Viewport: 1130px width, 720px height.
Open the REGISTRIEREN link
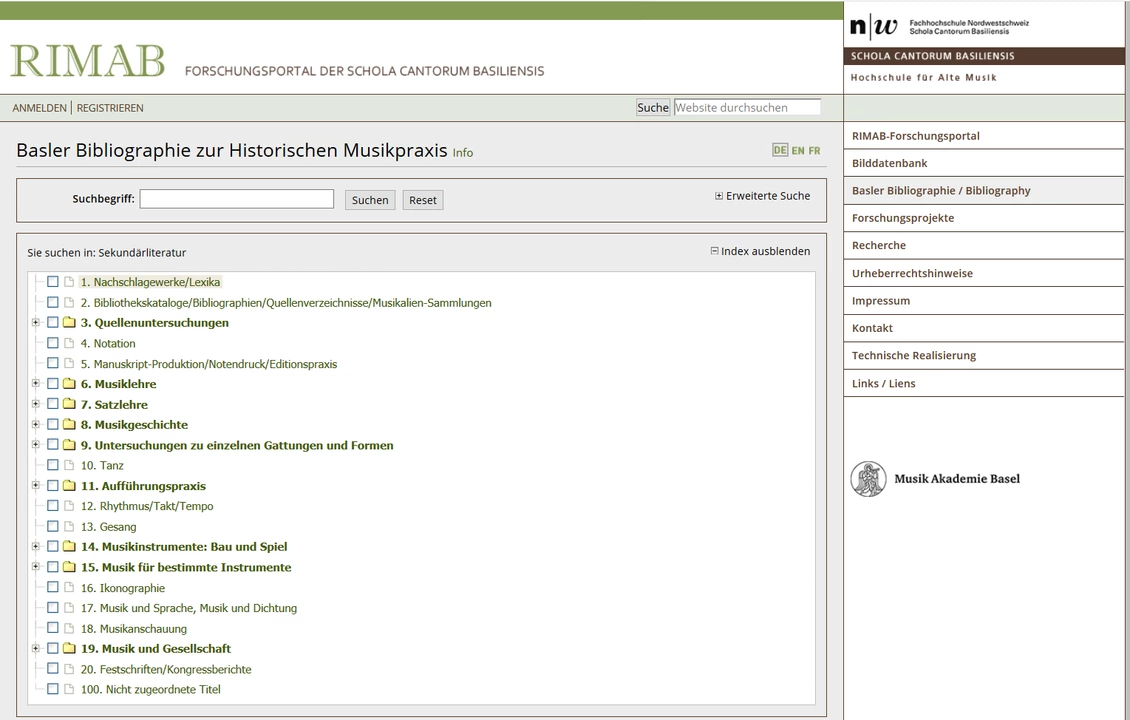click(110, 108)
